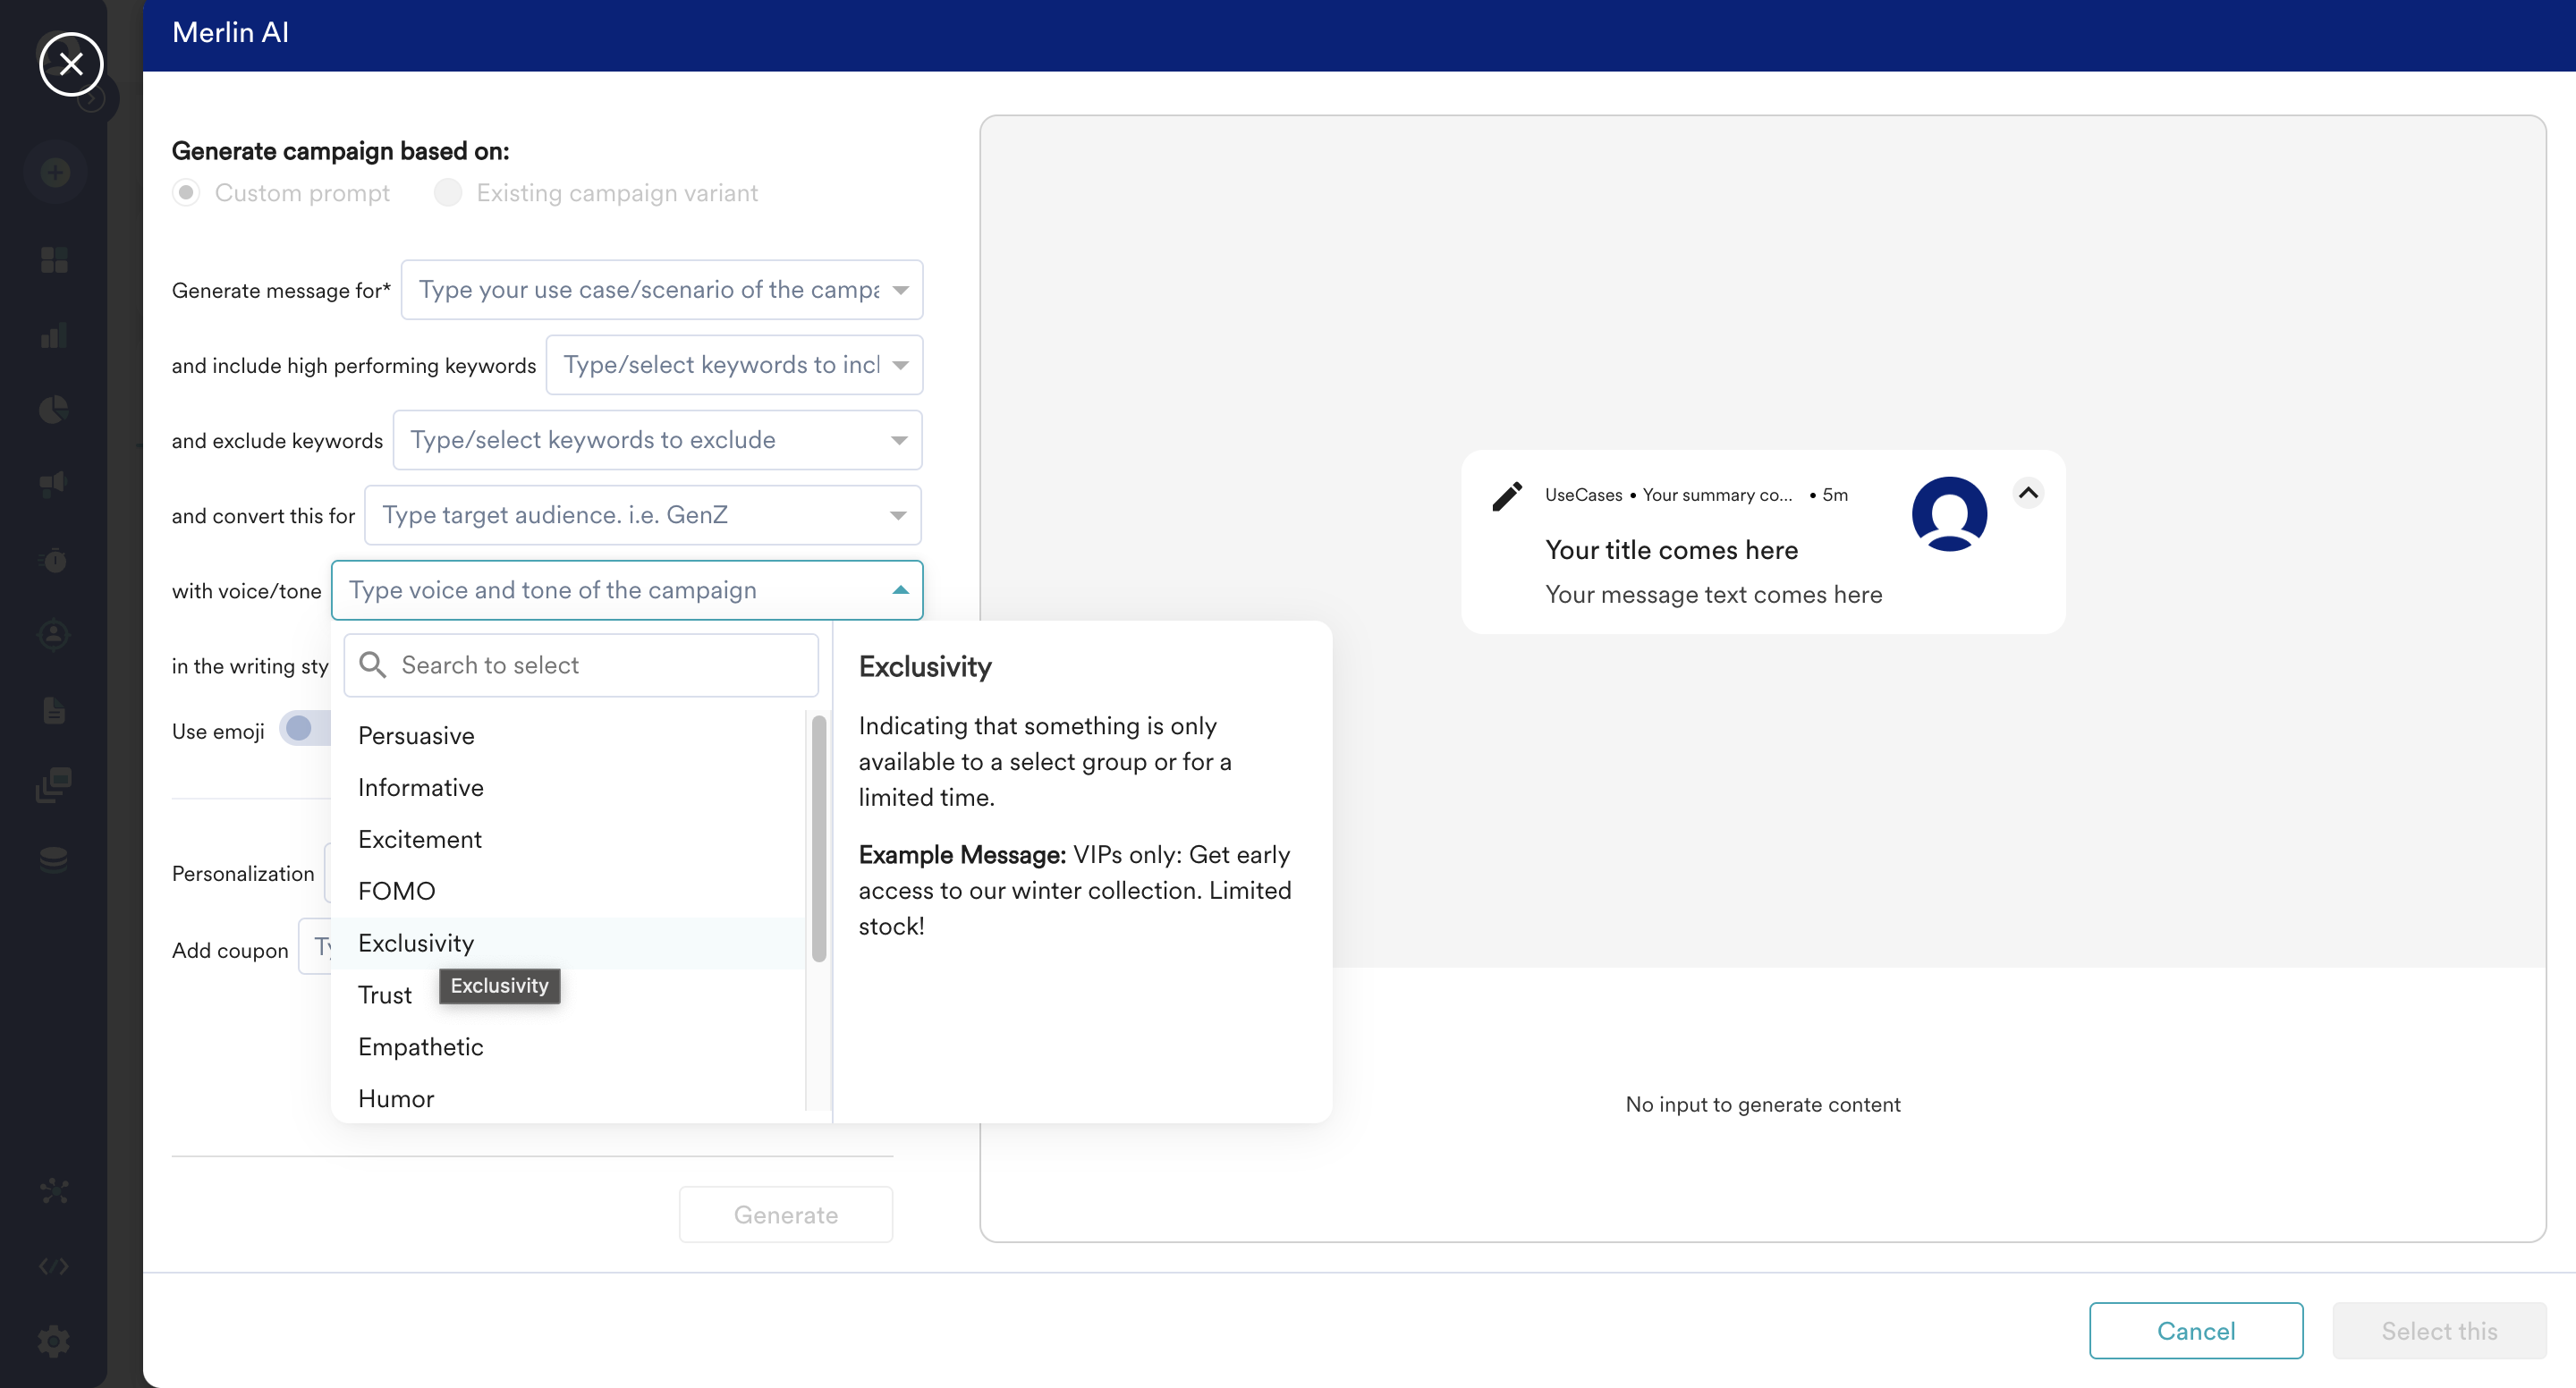Close the Merlin AI panel
The image size is (2576, 1388).
click(x=71, y=64)
